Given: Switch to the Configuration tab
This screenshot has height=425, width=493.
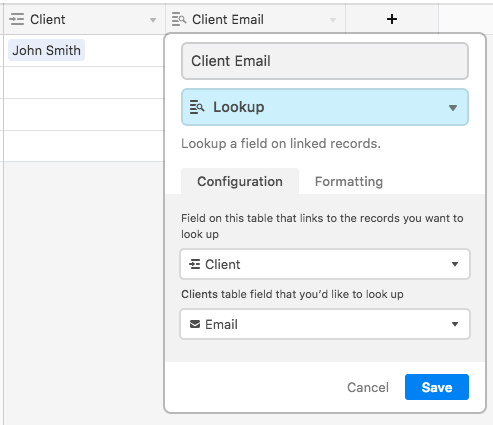Looking at the screenshot, I should (x=240, y=181).
